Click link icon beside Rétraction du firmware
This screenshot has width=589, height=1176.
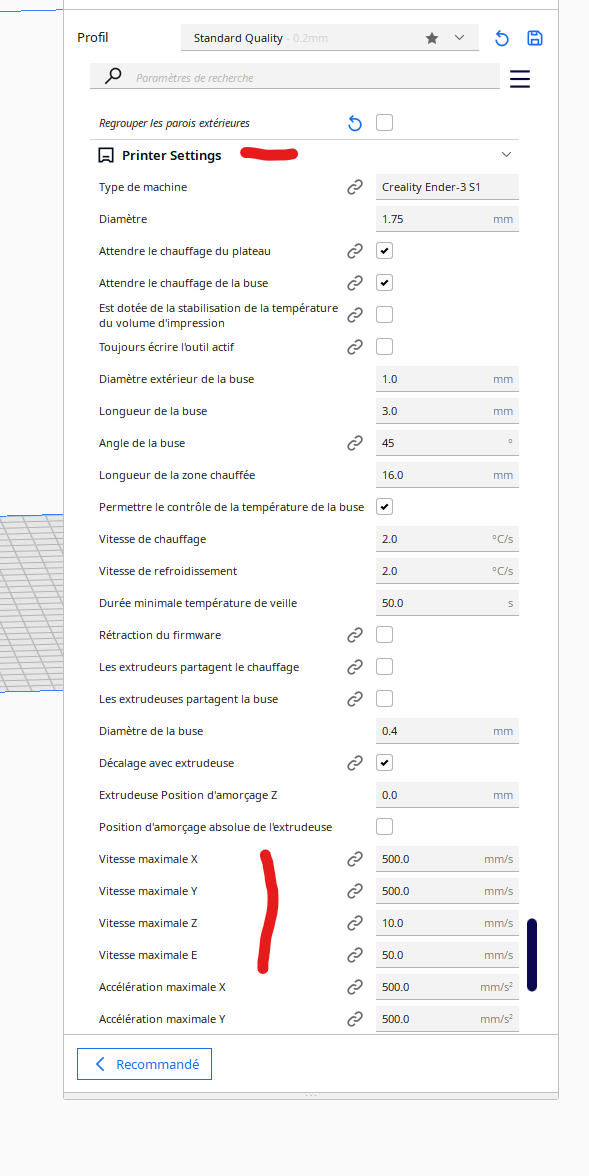click(355, 635)
